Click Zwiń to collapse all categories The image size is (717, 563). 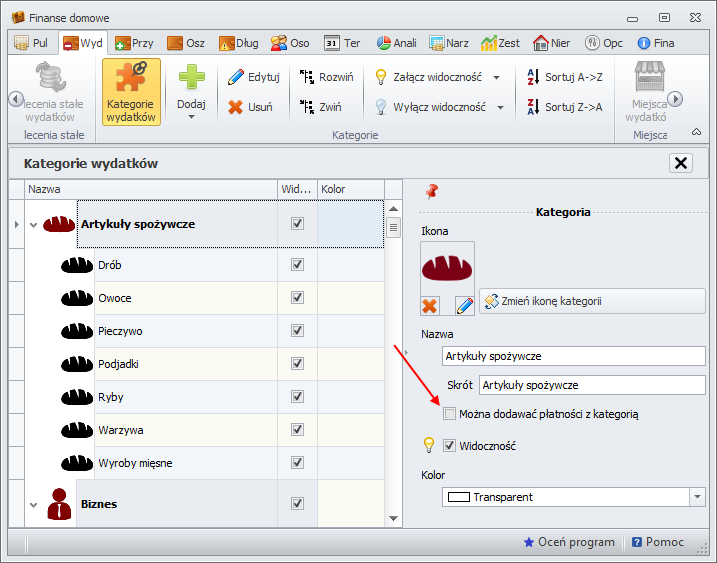click(x=322, y=107)
